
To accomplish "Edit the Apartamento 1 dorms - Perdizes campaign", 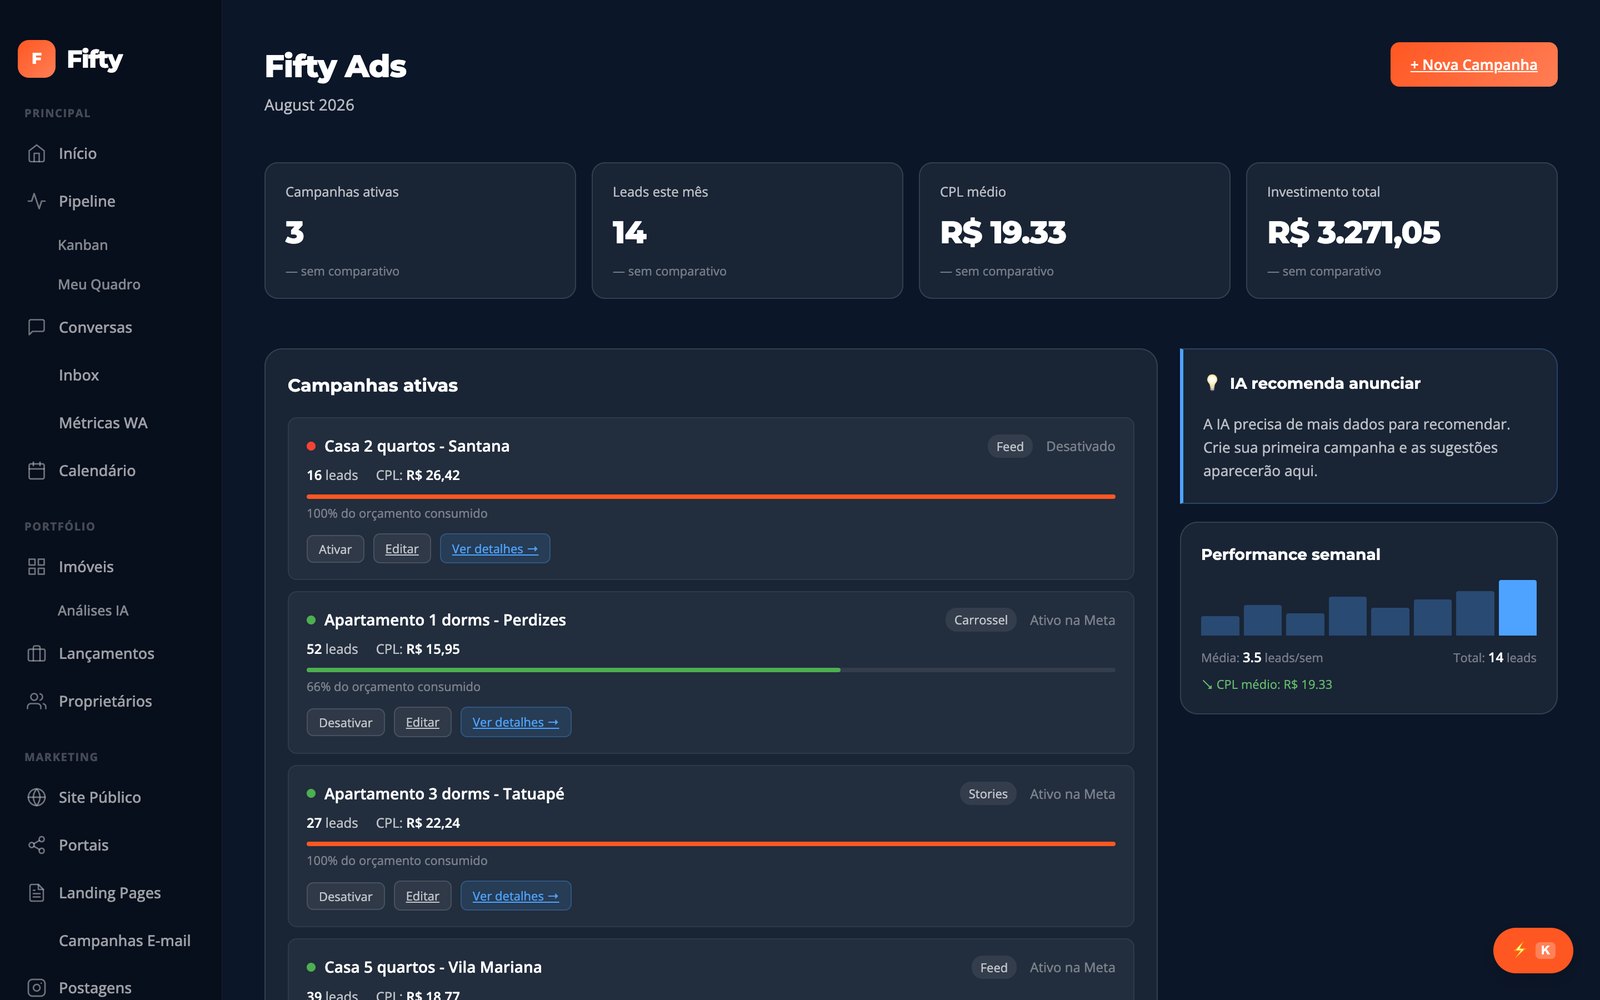I will 422,722.
